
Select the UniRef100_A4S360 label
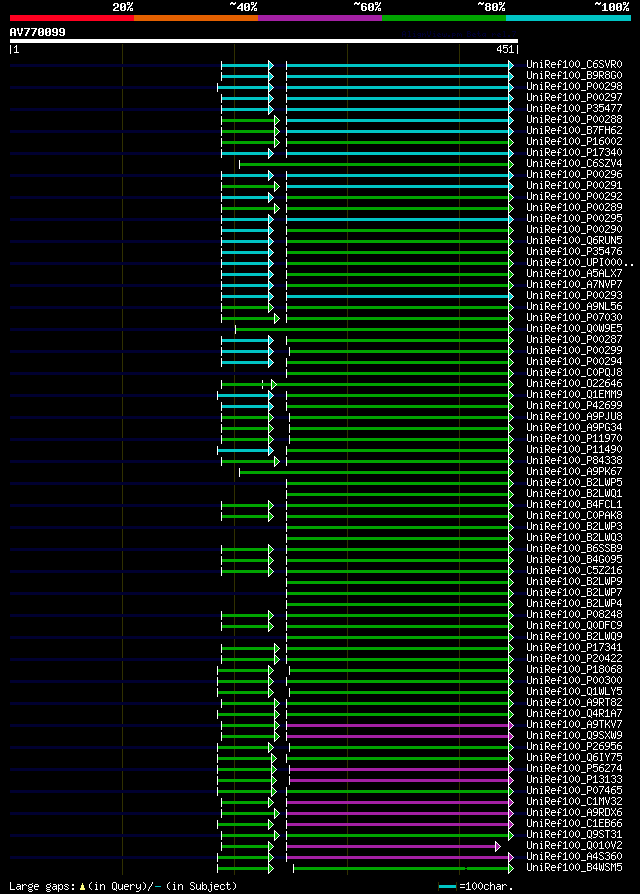click(574, 856)
